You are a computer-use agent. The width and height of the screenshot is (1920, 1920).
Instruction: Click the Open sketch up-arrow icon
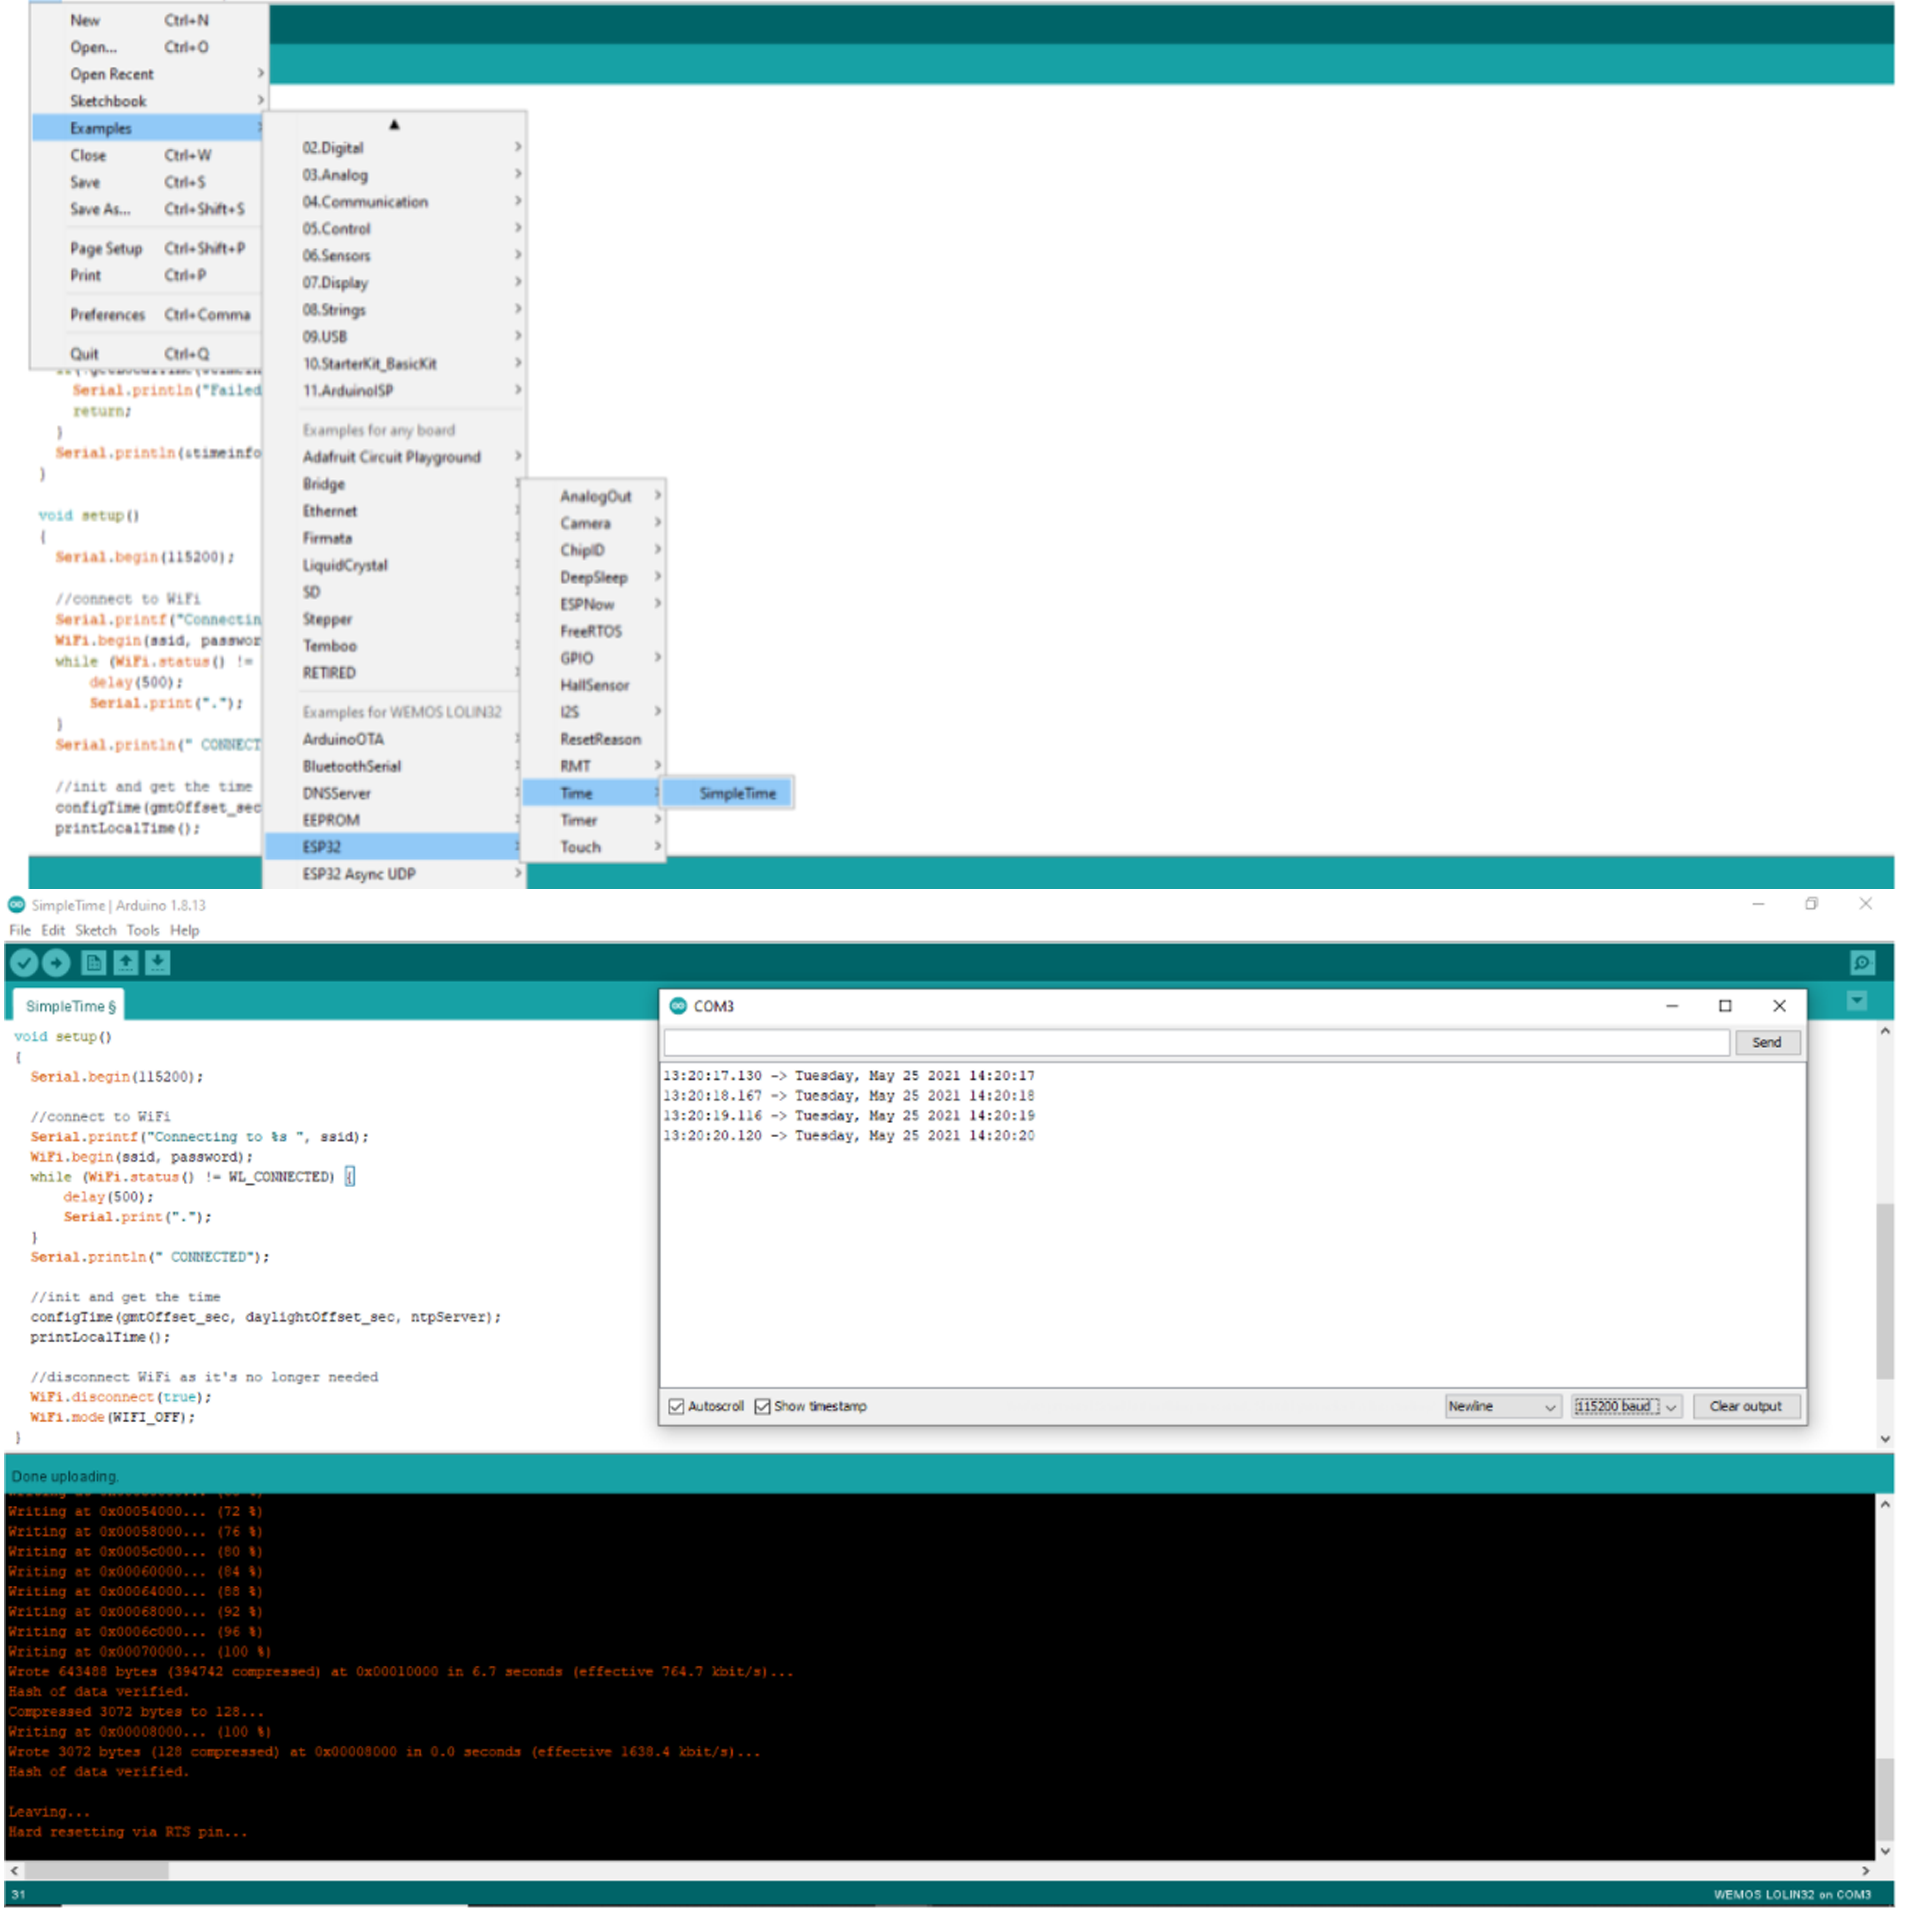point(125,963)
